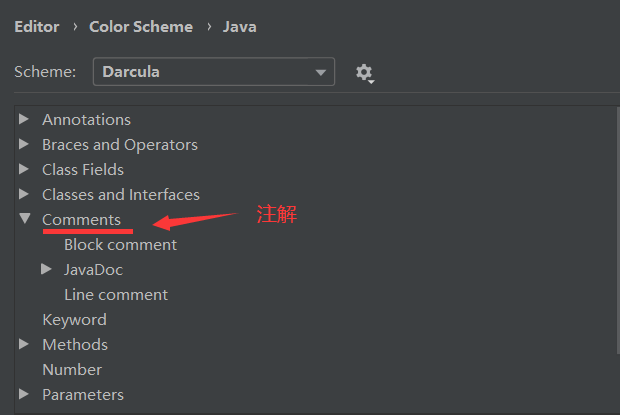Select Block comment item
The width and height of the screenshot is (620, 415).
tap(120, 244)
